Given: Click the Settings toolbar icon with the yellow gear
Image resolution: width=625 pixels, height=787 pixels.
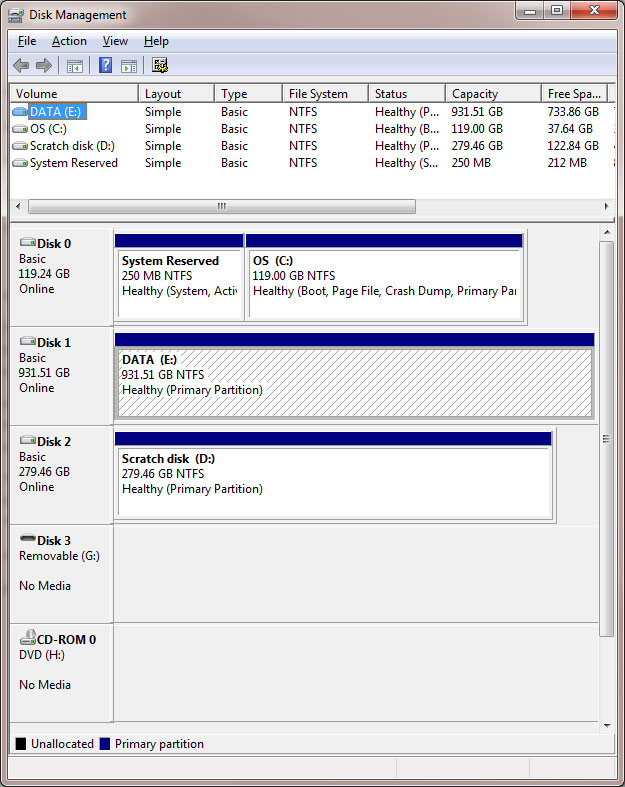Looking at the screenshot, I should (160, 66).
